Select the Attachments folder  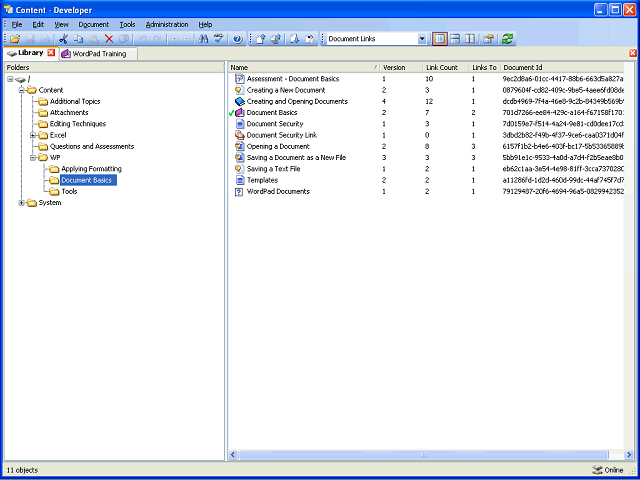[x=69, y=113]
